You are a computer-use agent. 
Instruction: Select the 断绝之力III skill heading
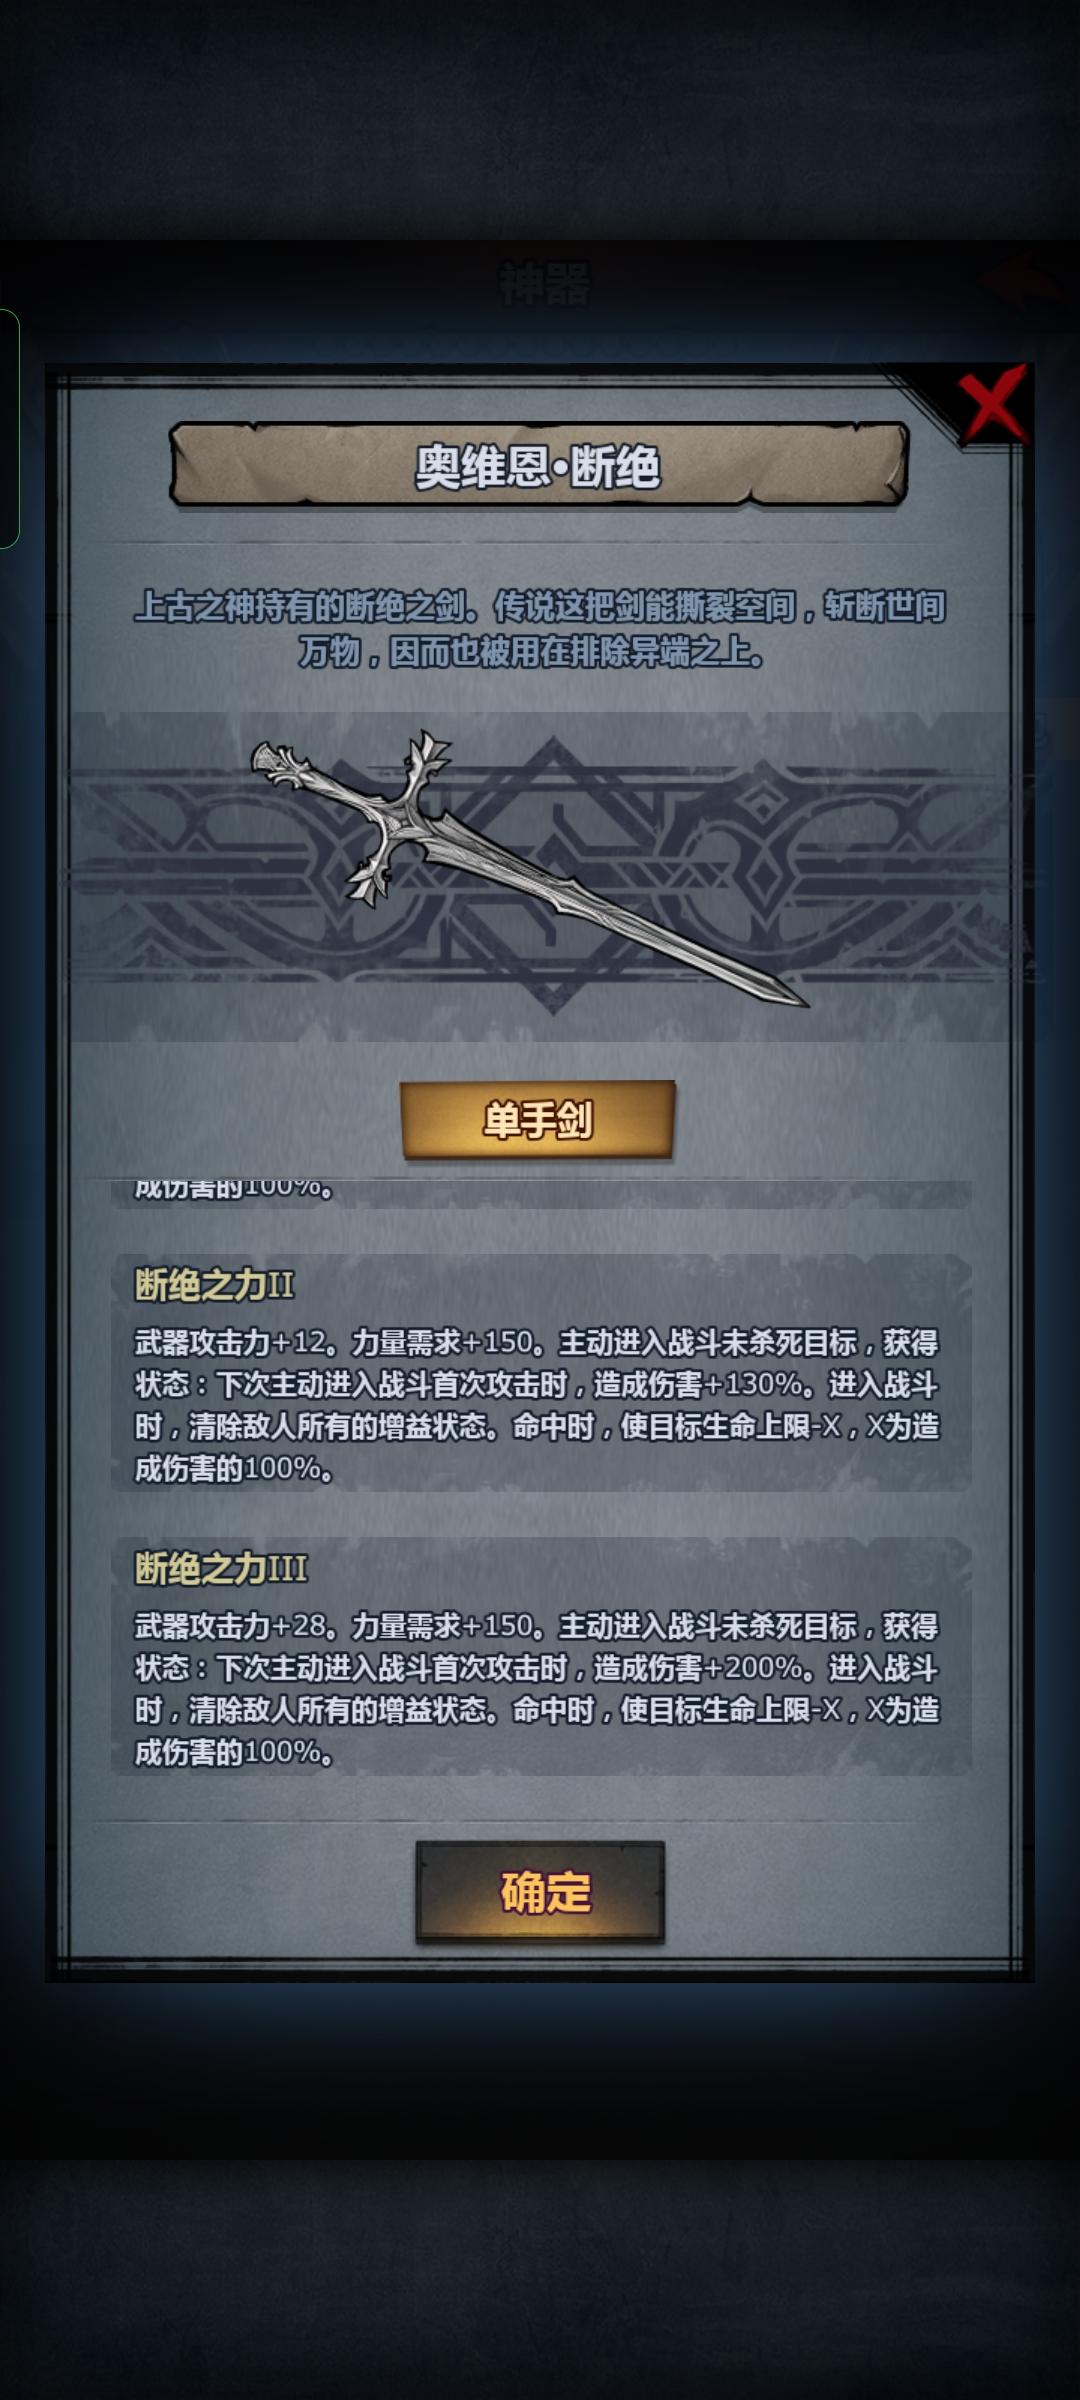(221, 1568)
